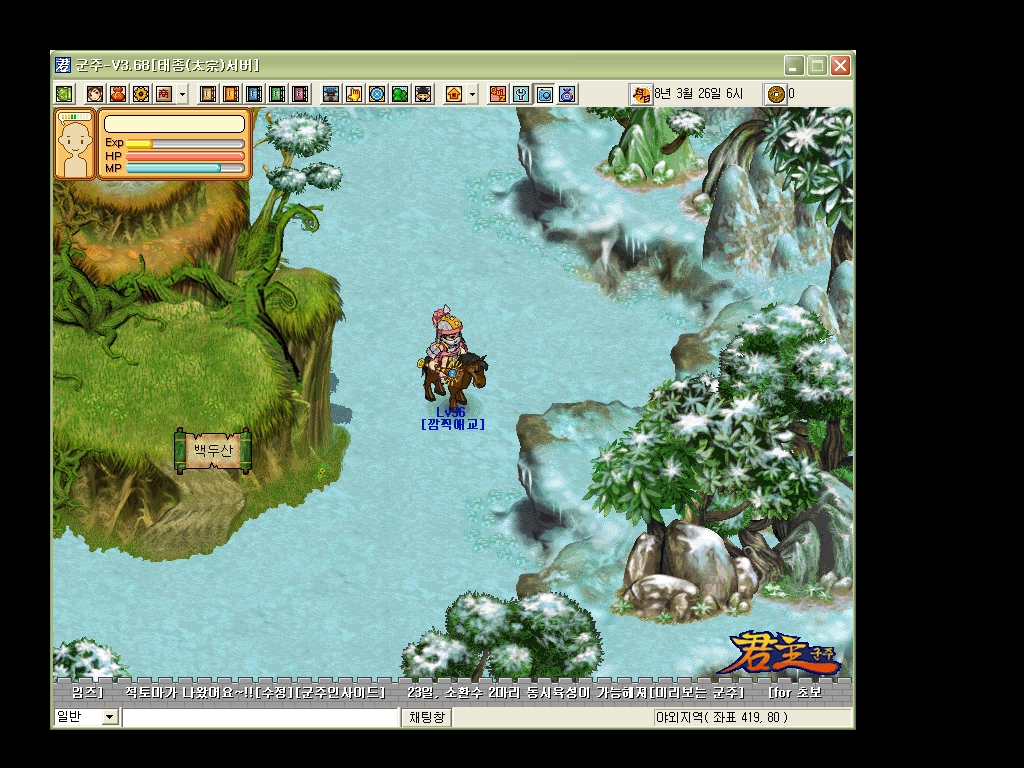
Task: Click the green trees icon in toolbar
Action: pyautogui.click(x=400, y=94)
